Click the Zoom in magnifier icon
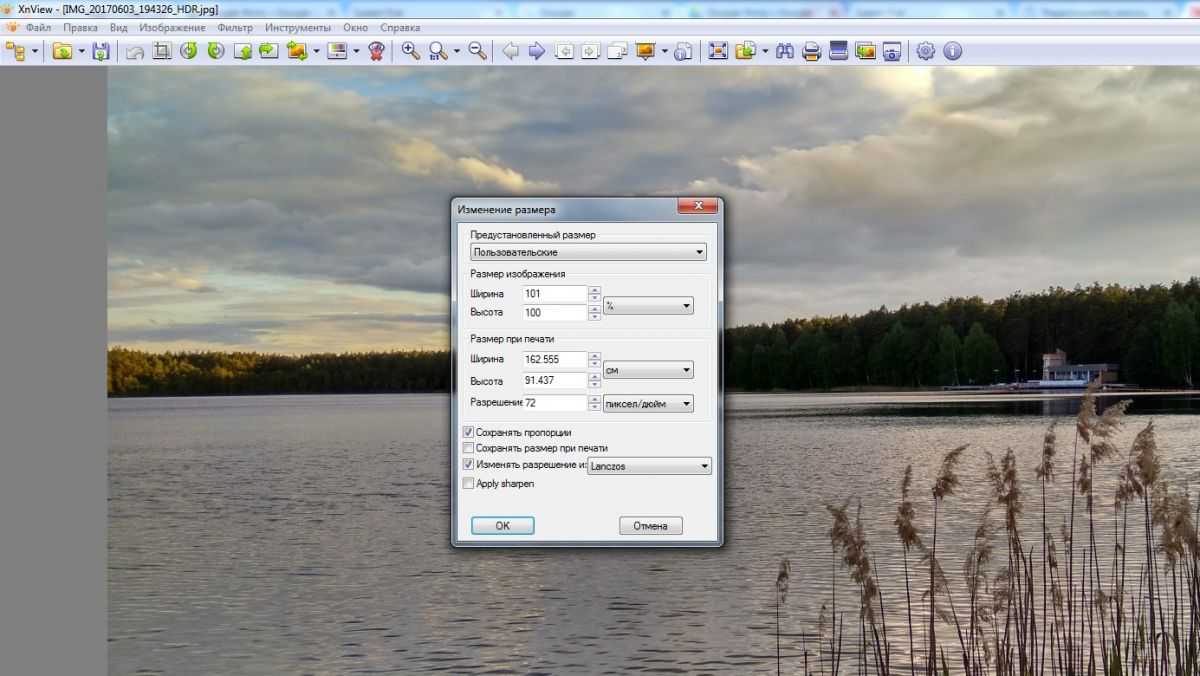1200x676 pixels. 410,51
